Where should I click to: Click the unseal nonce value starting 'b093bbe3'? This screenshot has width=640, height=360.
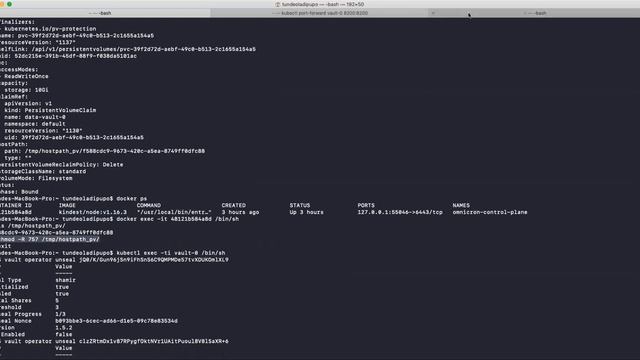[x=116, y=321]
